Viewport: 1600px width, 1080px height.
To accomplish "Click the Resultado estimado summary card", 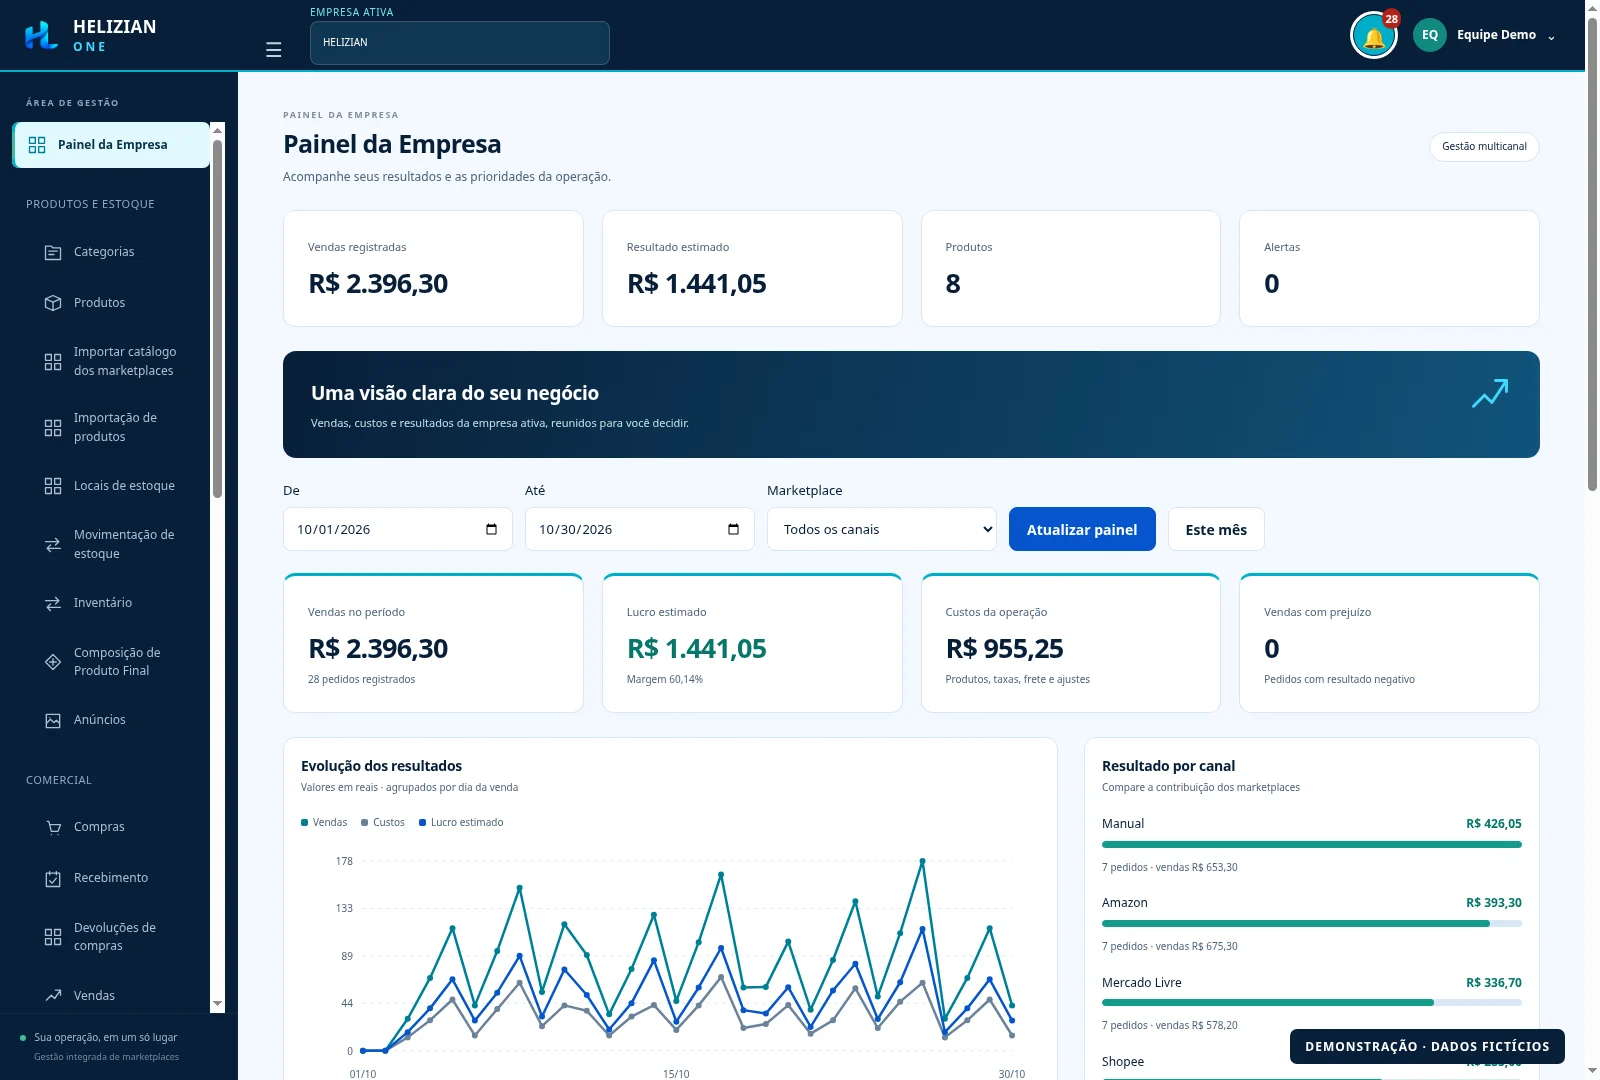I will coord(752,268).
